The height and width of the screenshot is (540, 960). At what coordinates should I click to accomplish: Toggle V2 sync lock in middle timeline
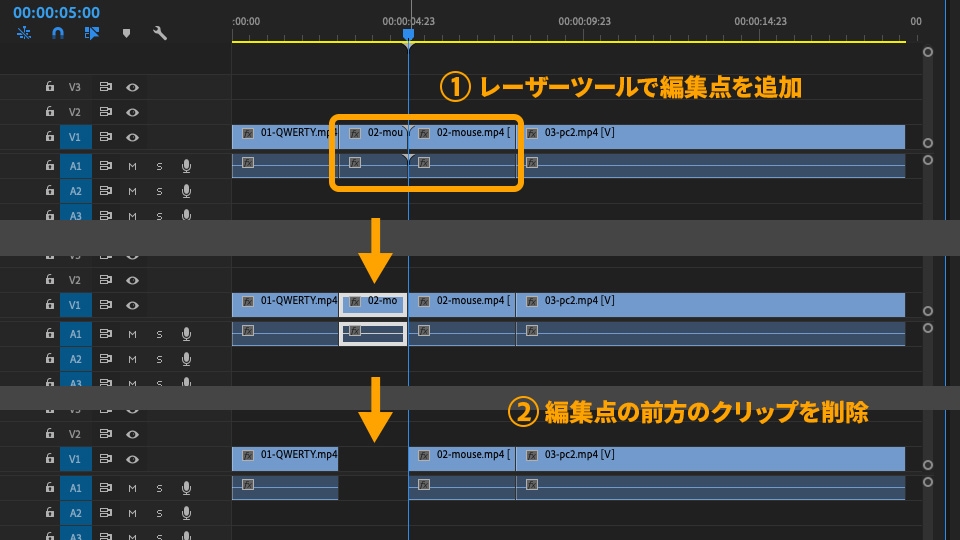105,280
